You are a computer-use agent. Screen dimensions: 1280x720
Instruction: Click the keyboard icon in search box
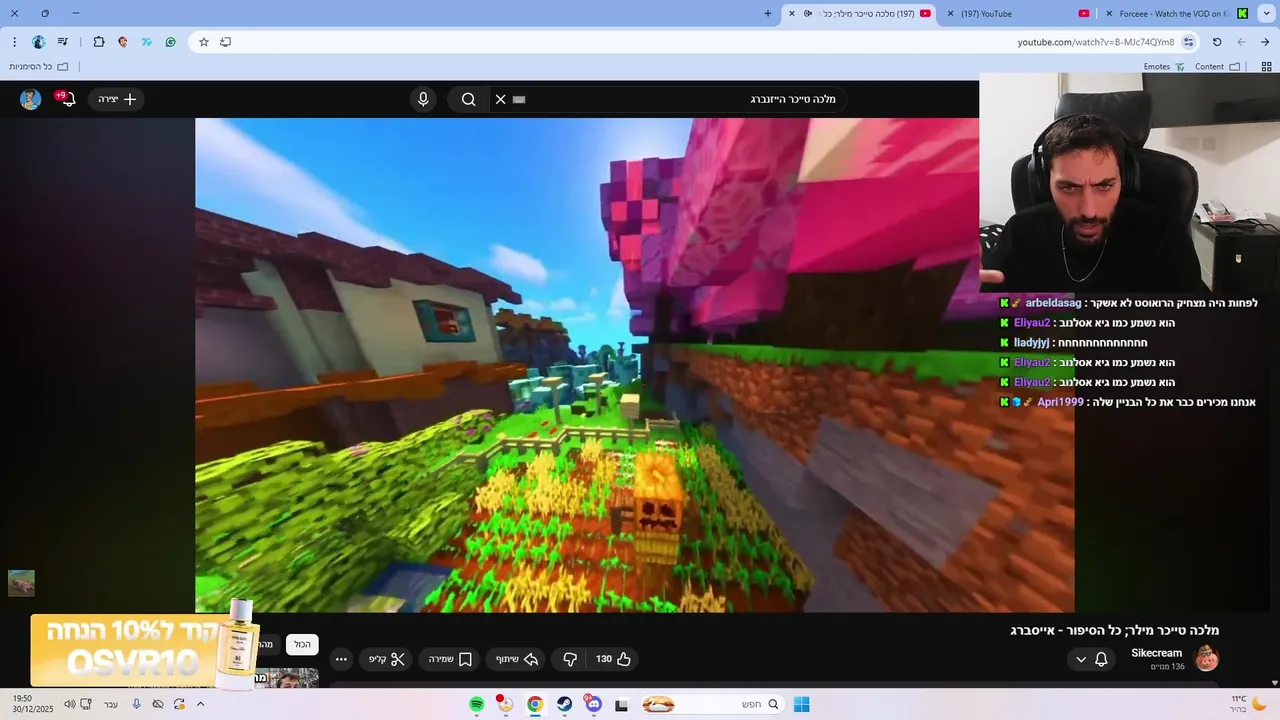pos(519,99)
